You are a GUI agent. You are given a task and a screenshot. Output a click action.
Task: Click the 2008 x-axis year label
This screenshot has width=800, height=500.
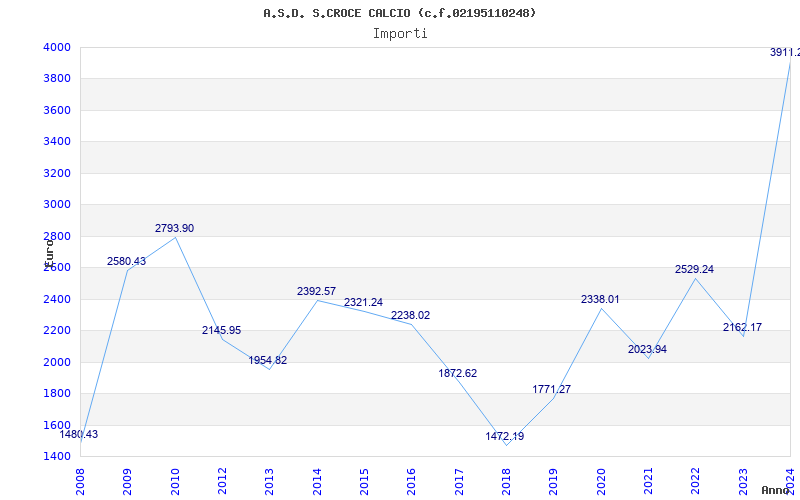tap(81, 482)
